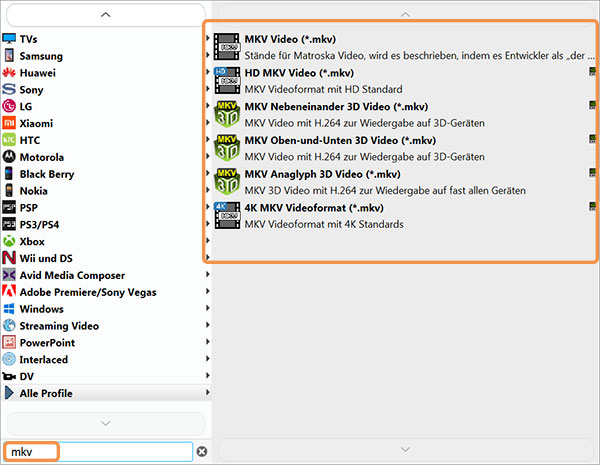Viewport: 600px width, 465px height.
Task: Click the Black Berry device icon
Action: 9,173
